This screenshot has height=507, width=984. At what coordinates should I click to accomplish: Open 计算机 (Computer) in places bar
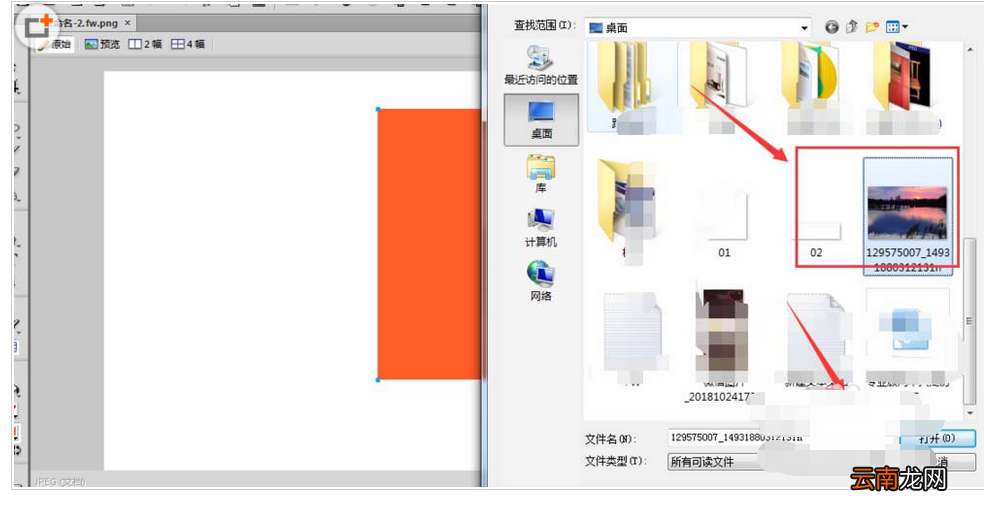[541, 228]
